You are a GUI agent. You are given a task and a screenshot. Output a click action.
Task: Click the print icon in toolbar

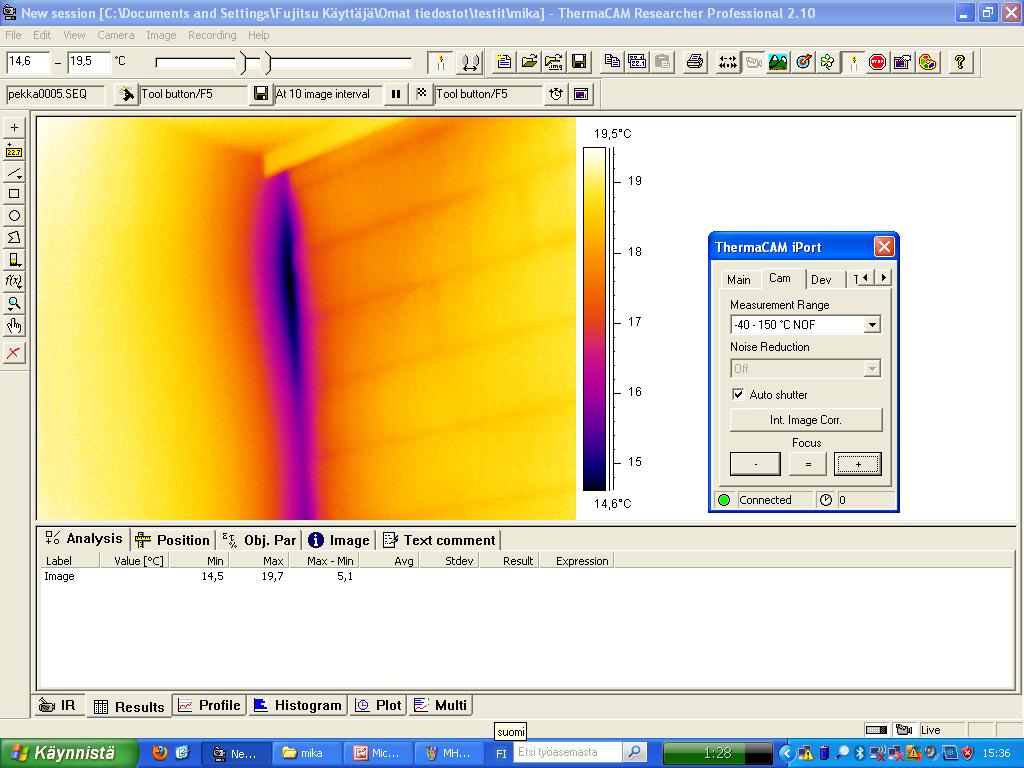coord(695,62)
